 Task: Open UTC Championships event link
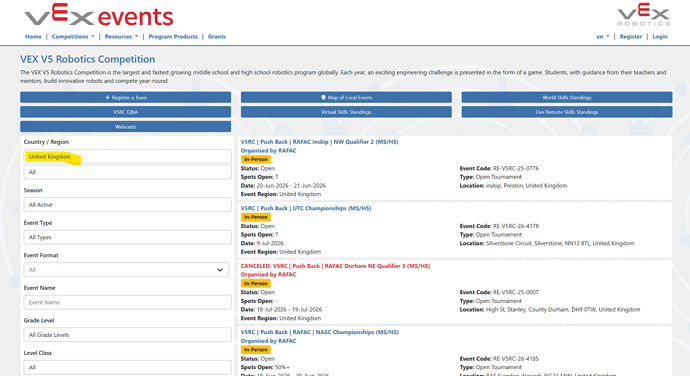click(306, 208)
